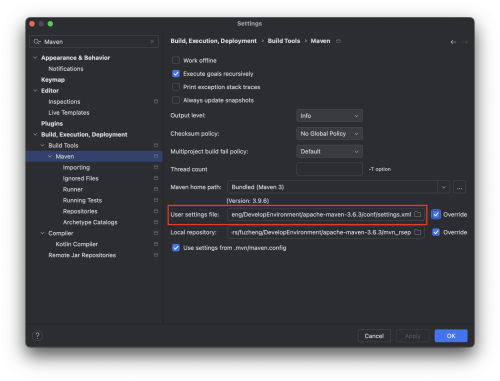Select Repositories in the settings tree

pyautogui.click(x=80, y=211)
